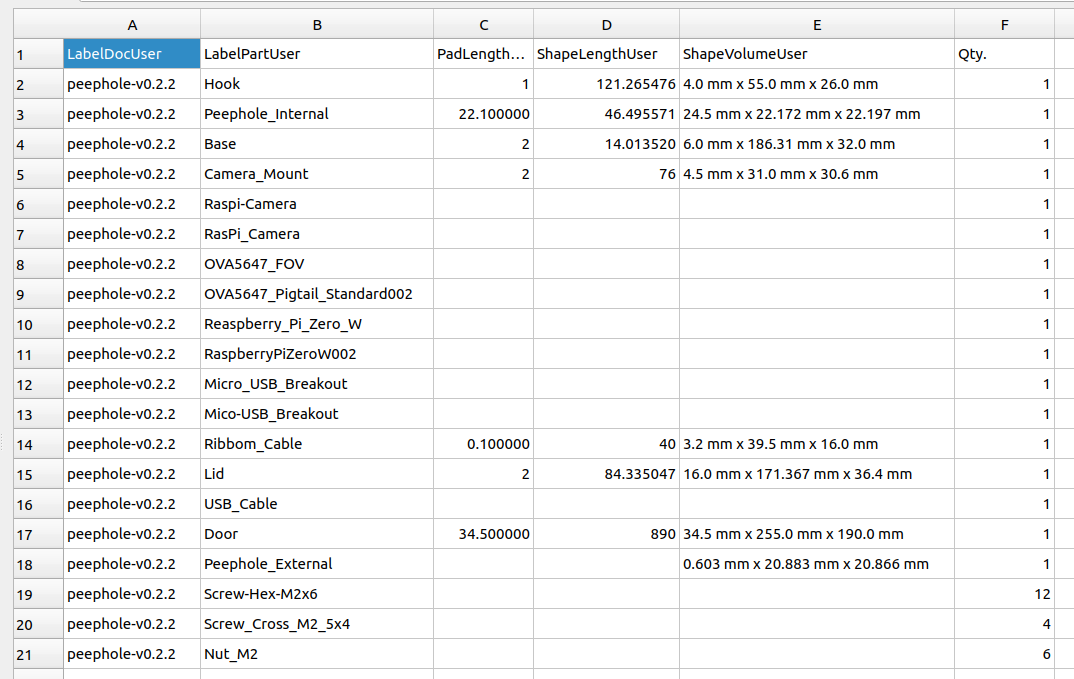Select column B header
Viewport: 1074px width, 679px height.
[x=317, y=25]
